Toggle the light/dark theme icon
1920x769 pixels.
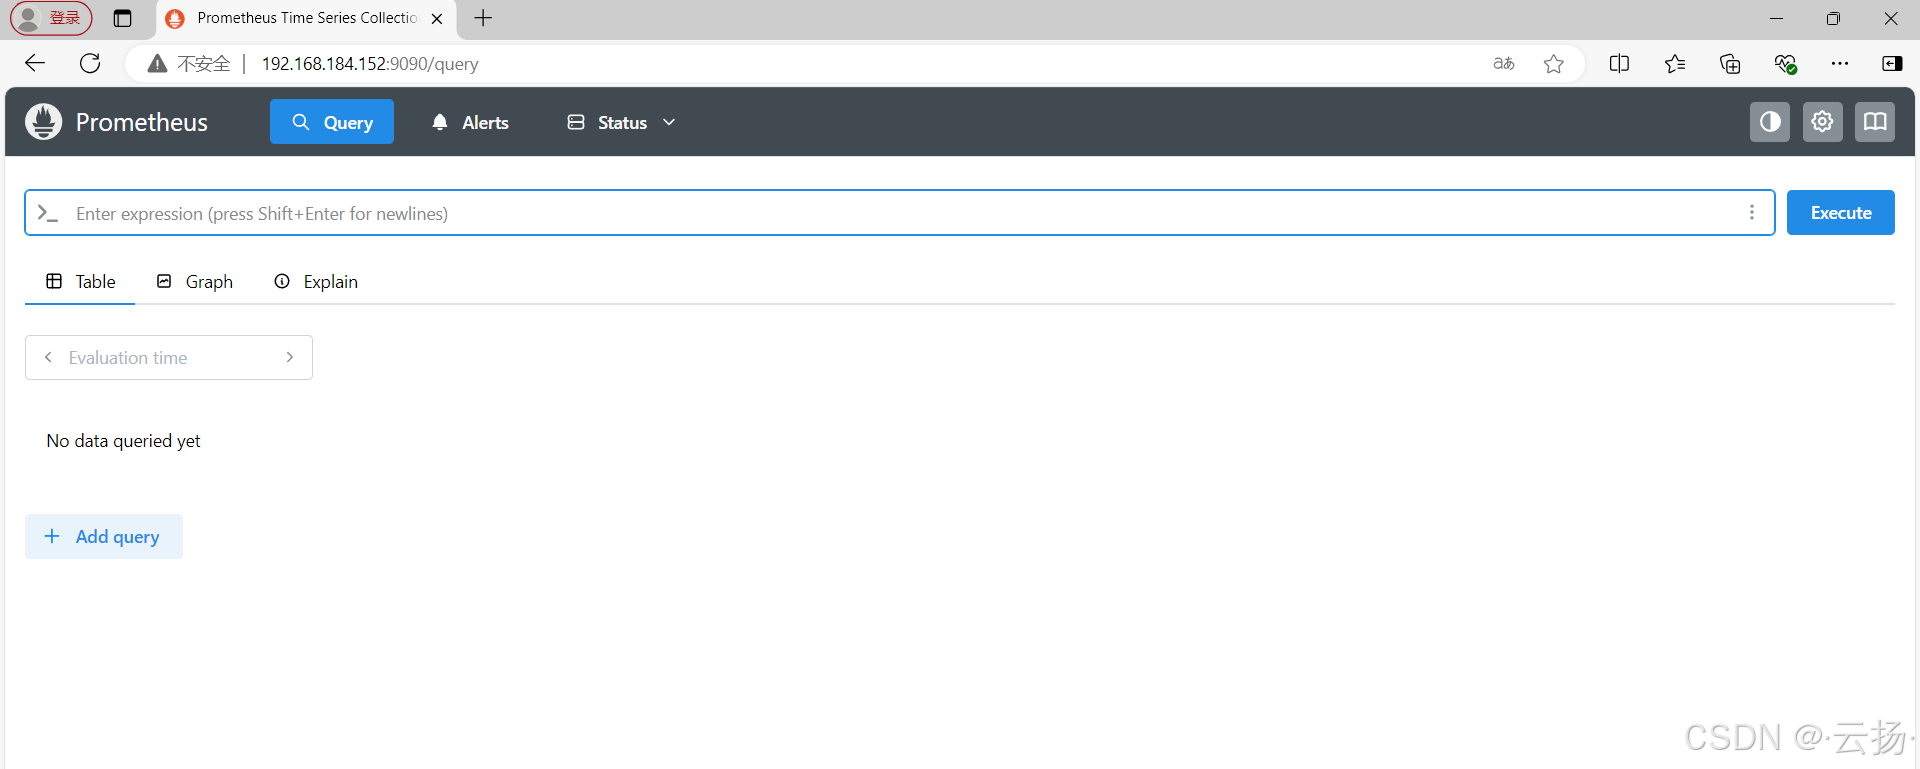pyautogui.click(x=1770, y=122)
